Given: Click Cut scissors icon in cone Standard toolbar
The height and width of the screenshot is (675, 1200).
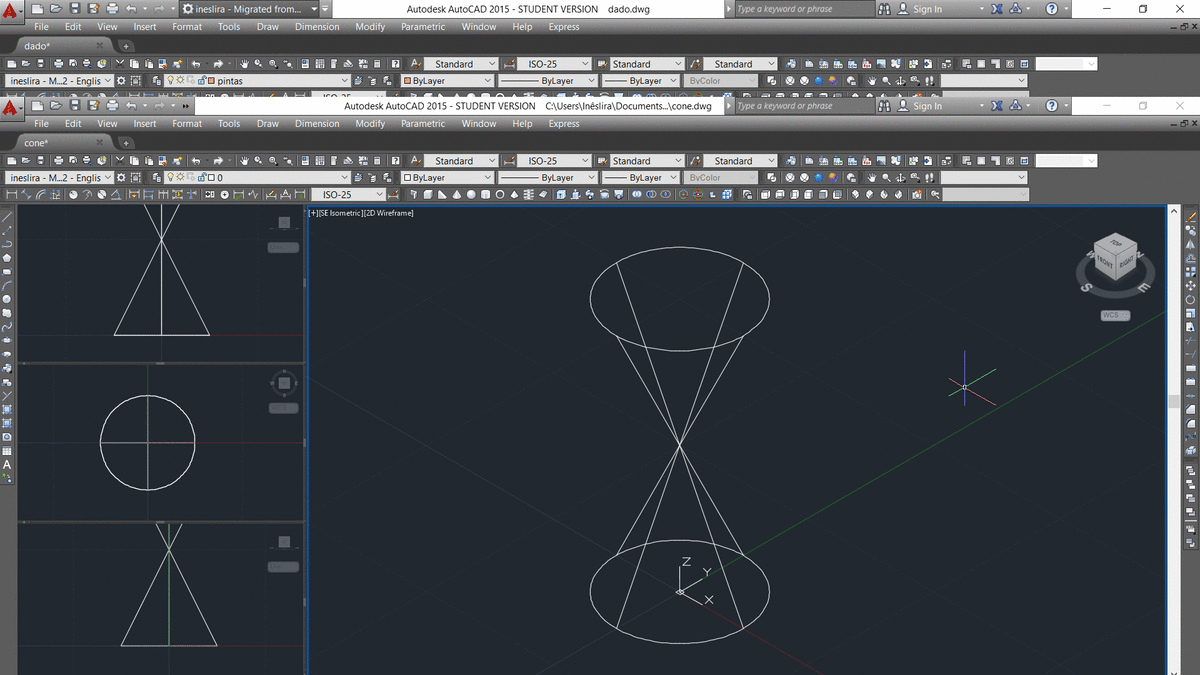Looking at the screenshot, I should (119, 161).
